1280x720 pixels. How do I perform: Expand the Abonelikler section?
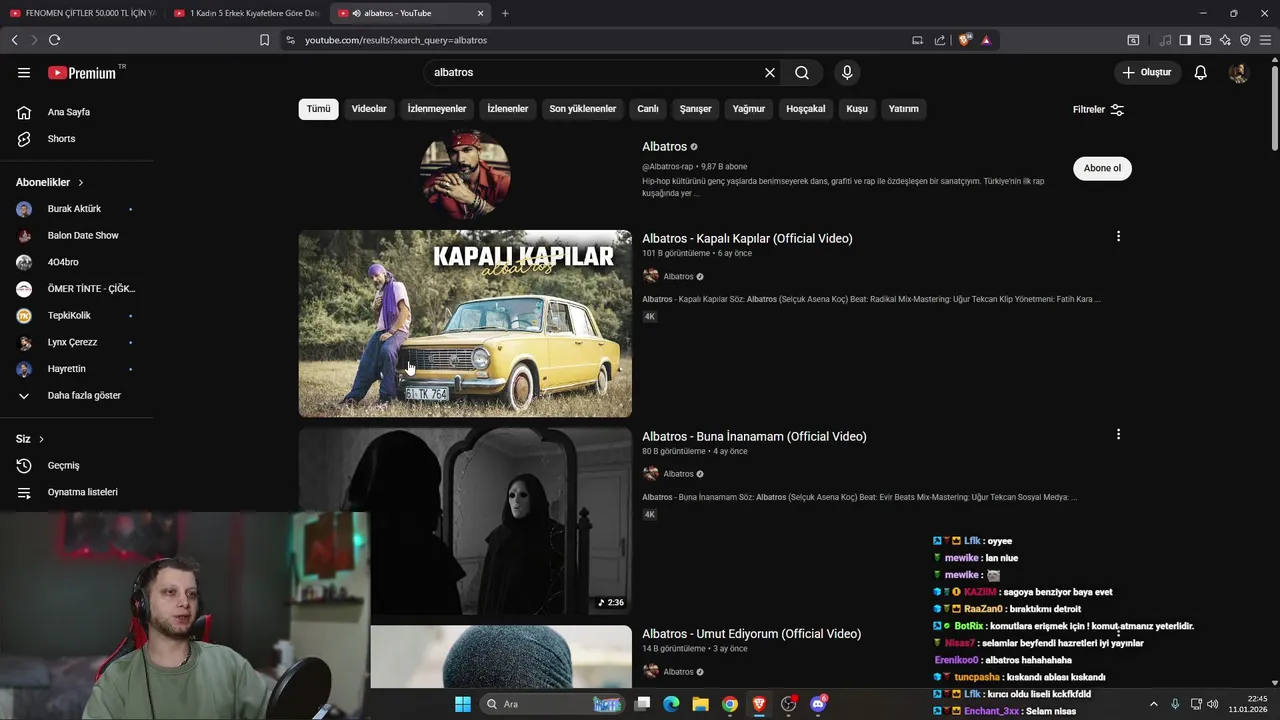(x=50, y=183)
